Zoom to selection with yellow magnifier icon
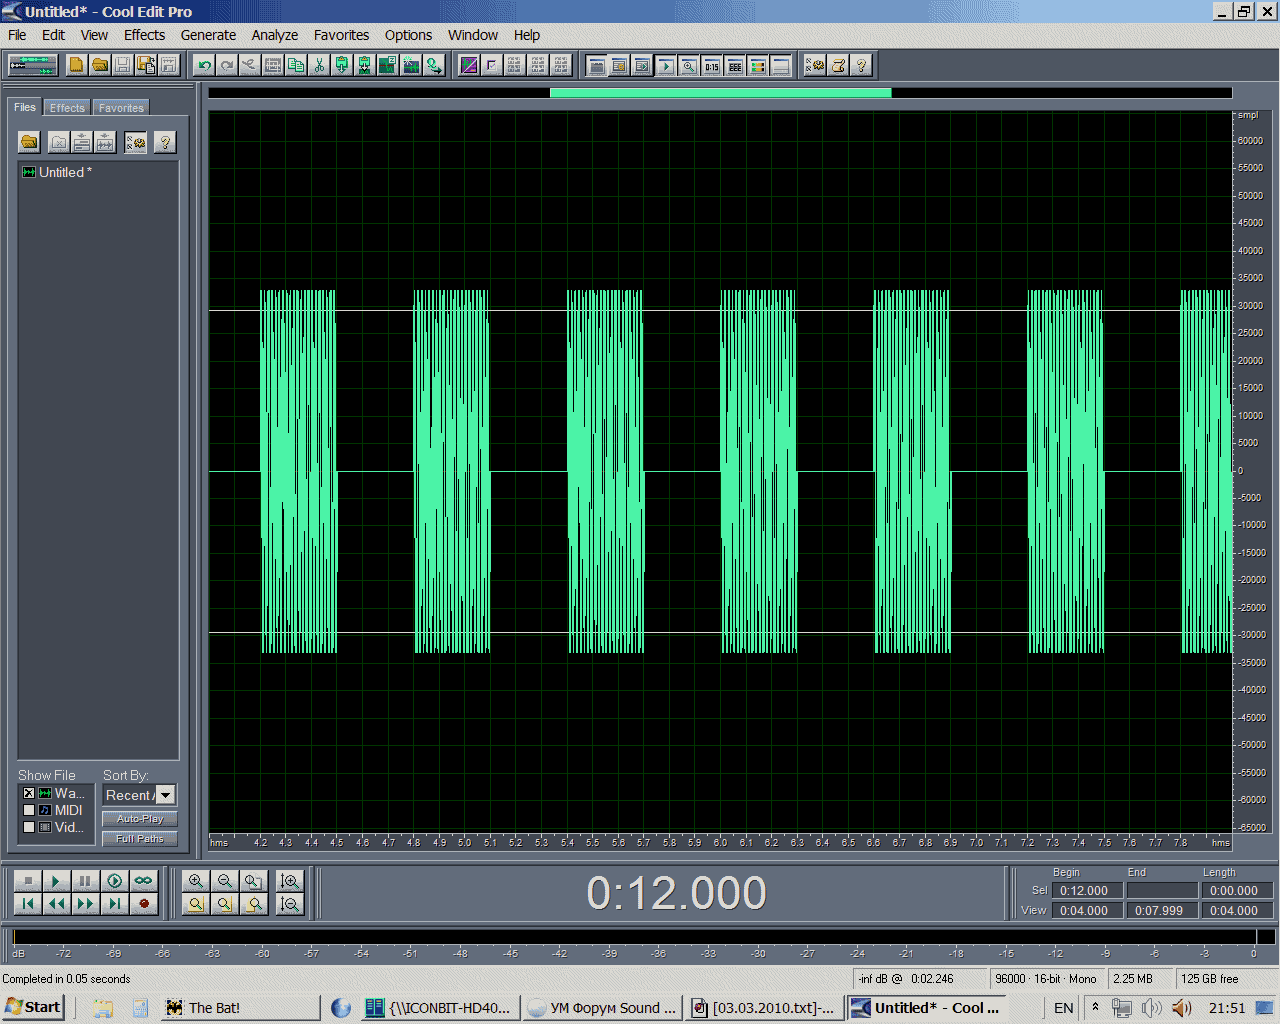The image size is (1280, 1024). tap(196, 904)
